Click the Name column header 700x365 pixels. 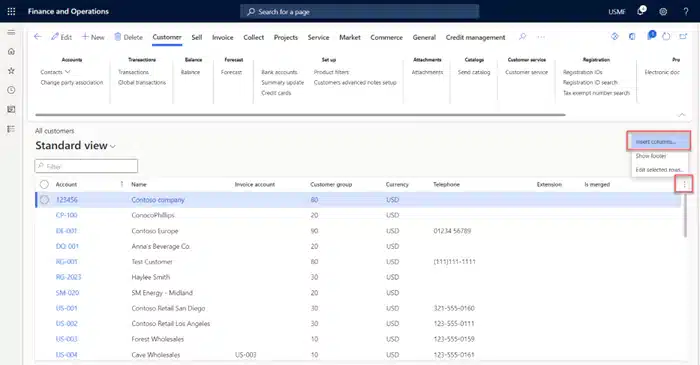pyautogui.click(x=139, y=184)
